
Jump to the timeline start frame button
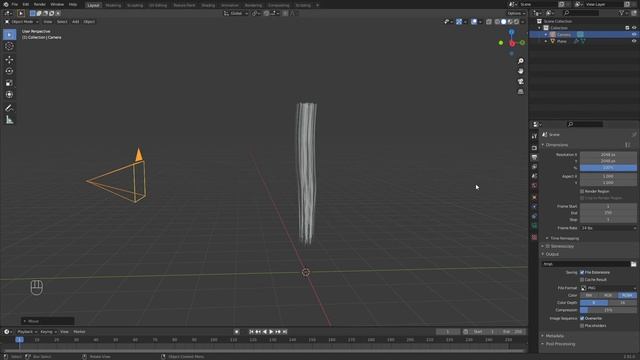point(251,332)
